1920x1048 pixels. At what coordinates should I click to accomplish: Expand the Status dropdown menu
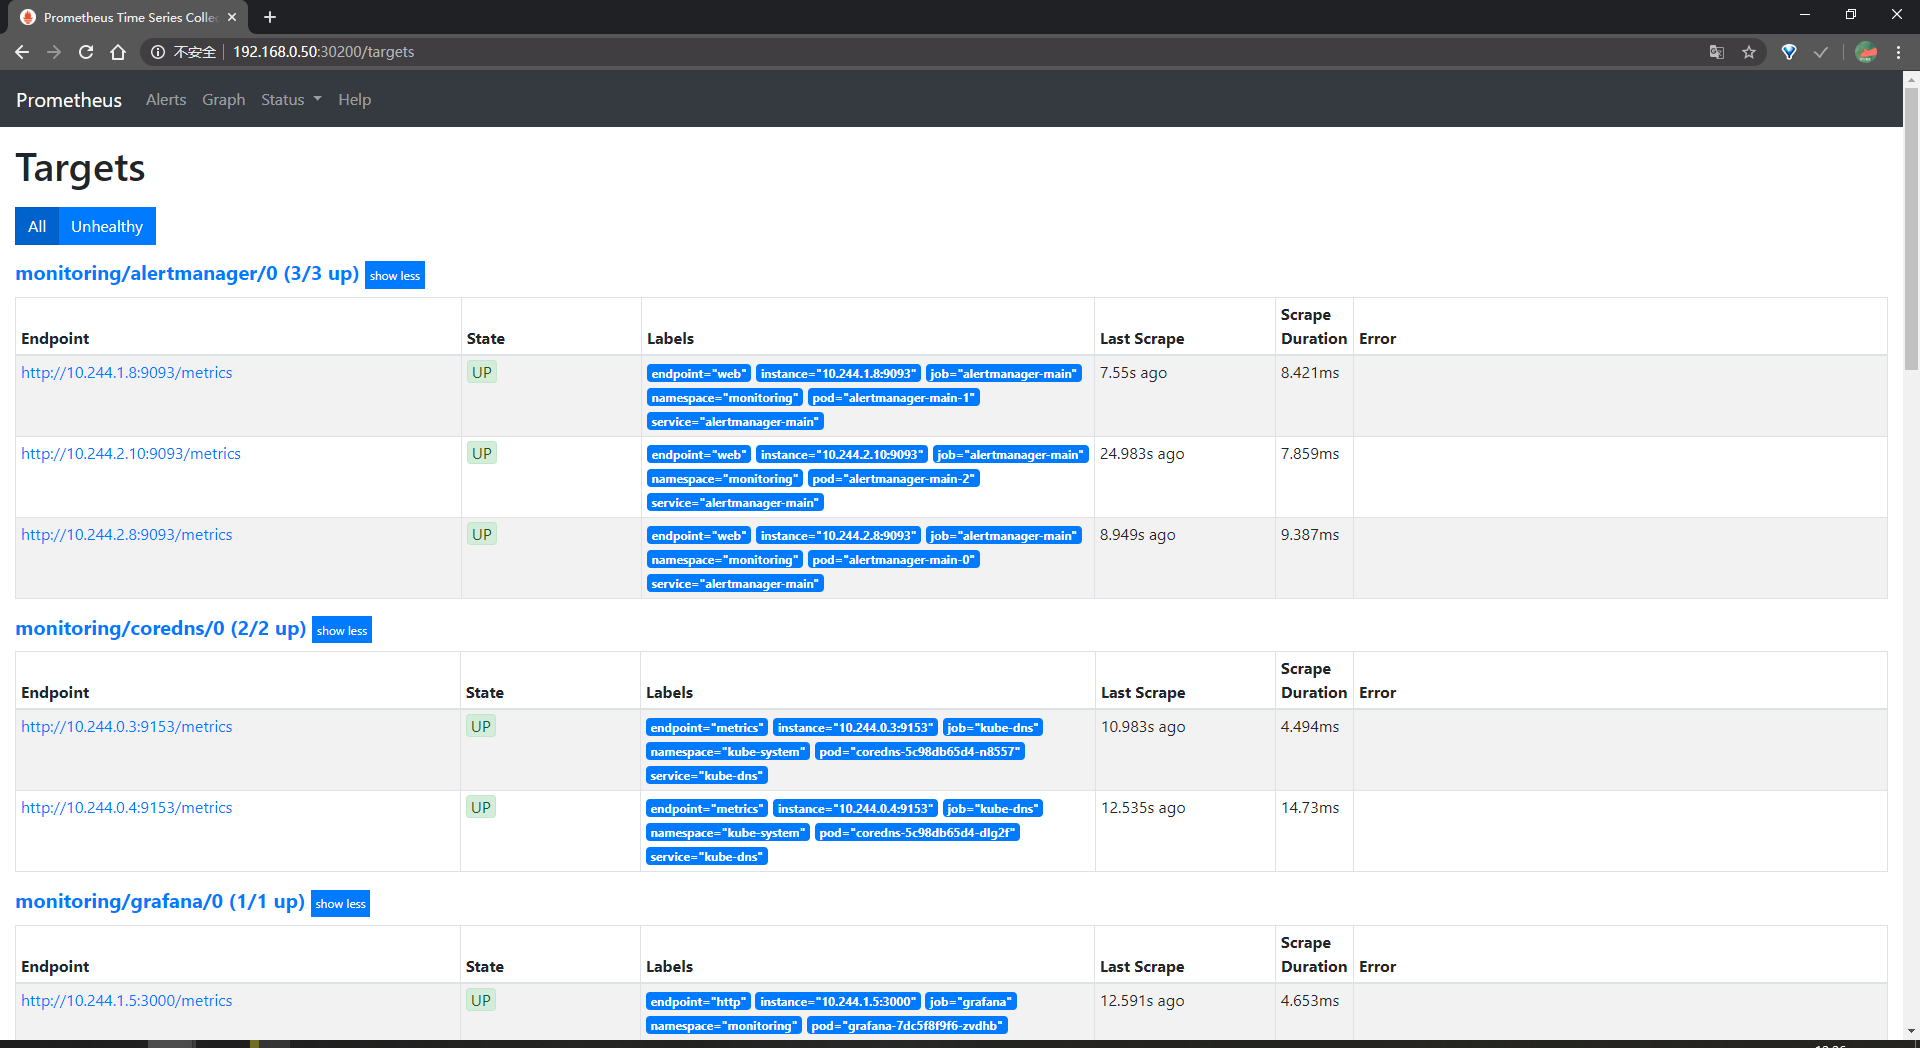(x=291, y=100)
